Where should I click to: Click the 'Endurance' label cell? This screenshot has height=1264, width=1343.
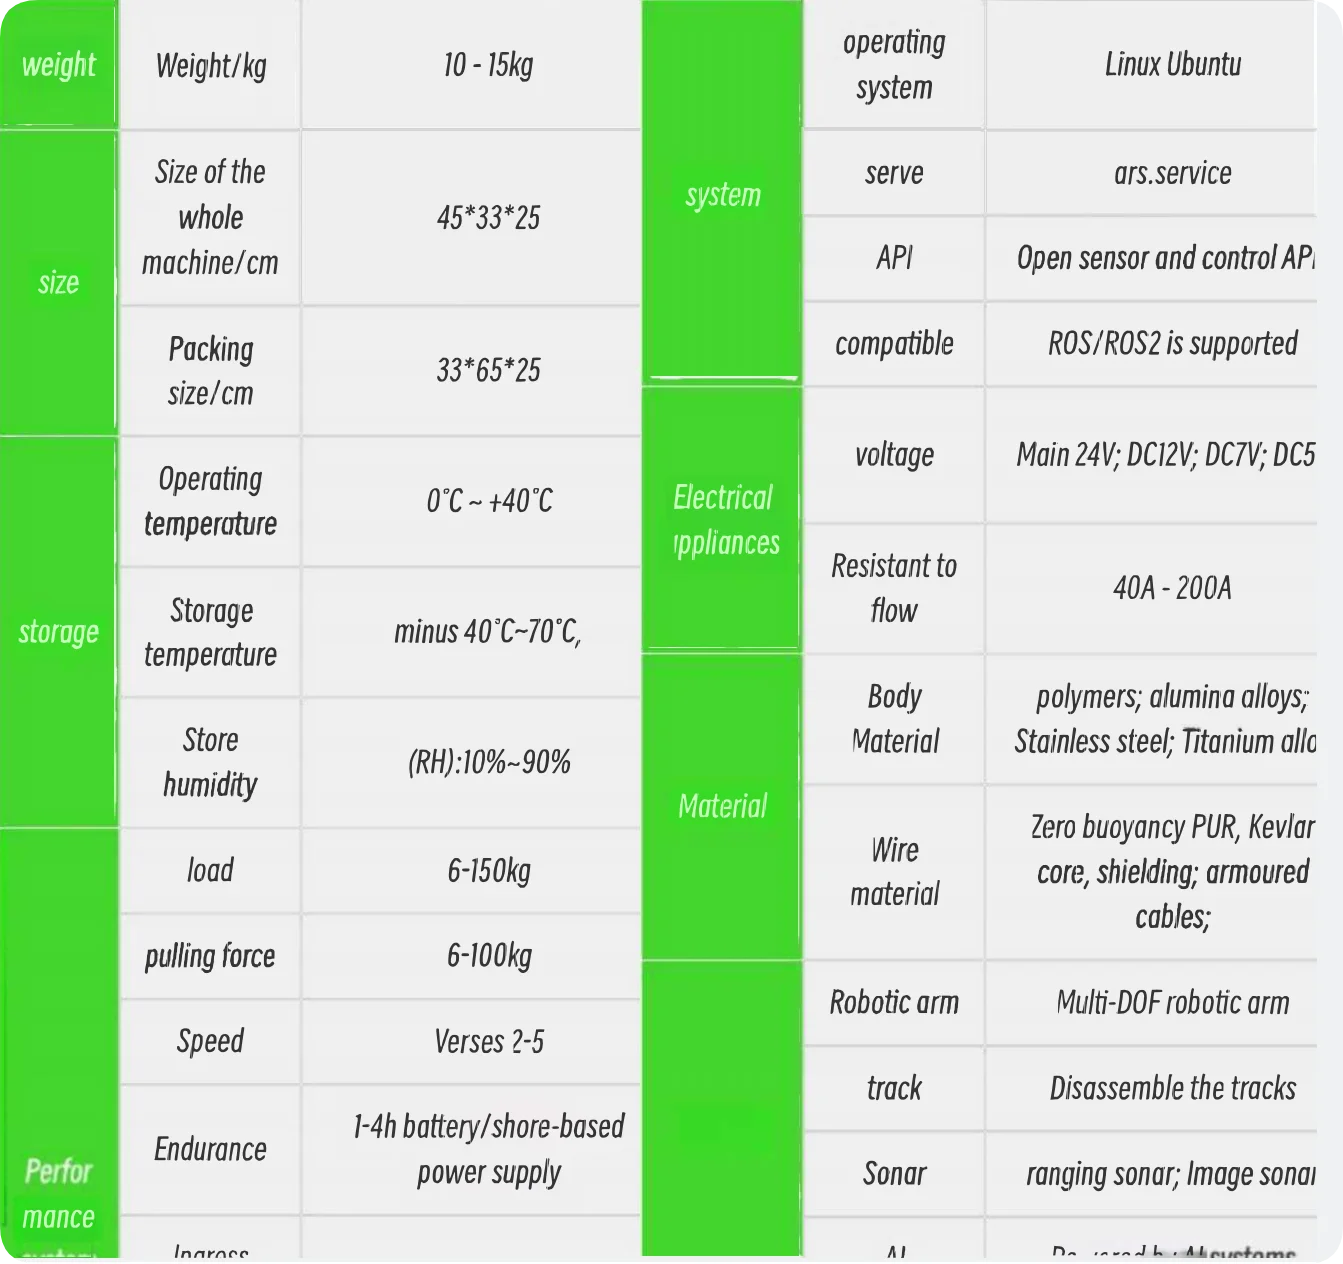[x=210, y=1150]
